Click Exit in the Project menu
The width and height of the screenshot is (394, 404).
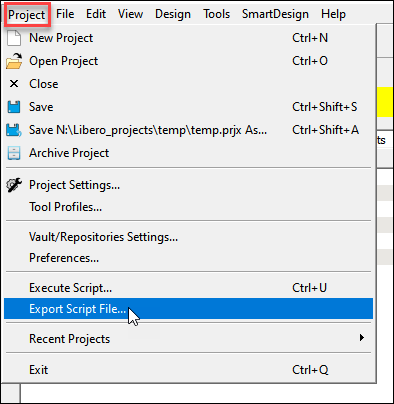188,370
